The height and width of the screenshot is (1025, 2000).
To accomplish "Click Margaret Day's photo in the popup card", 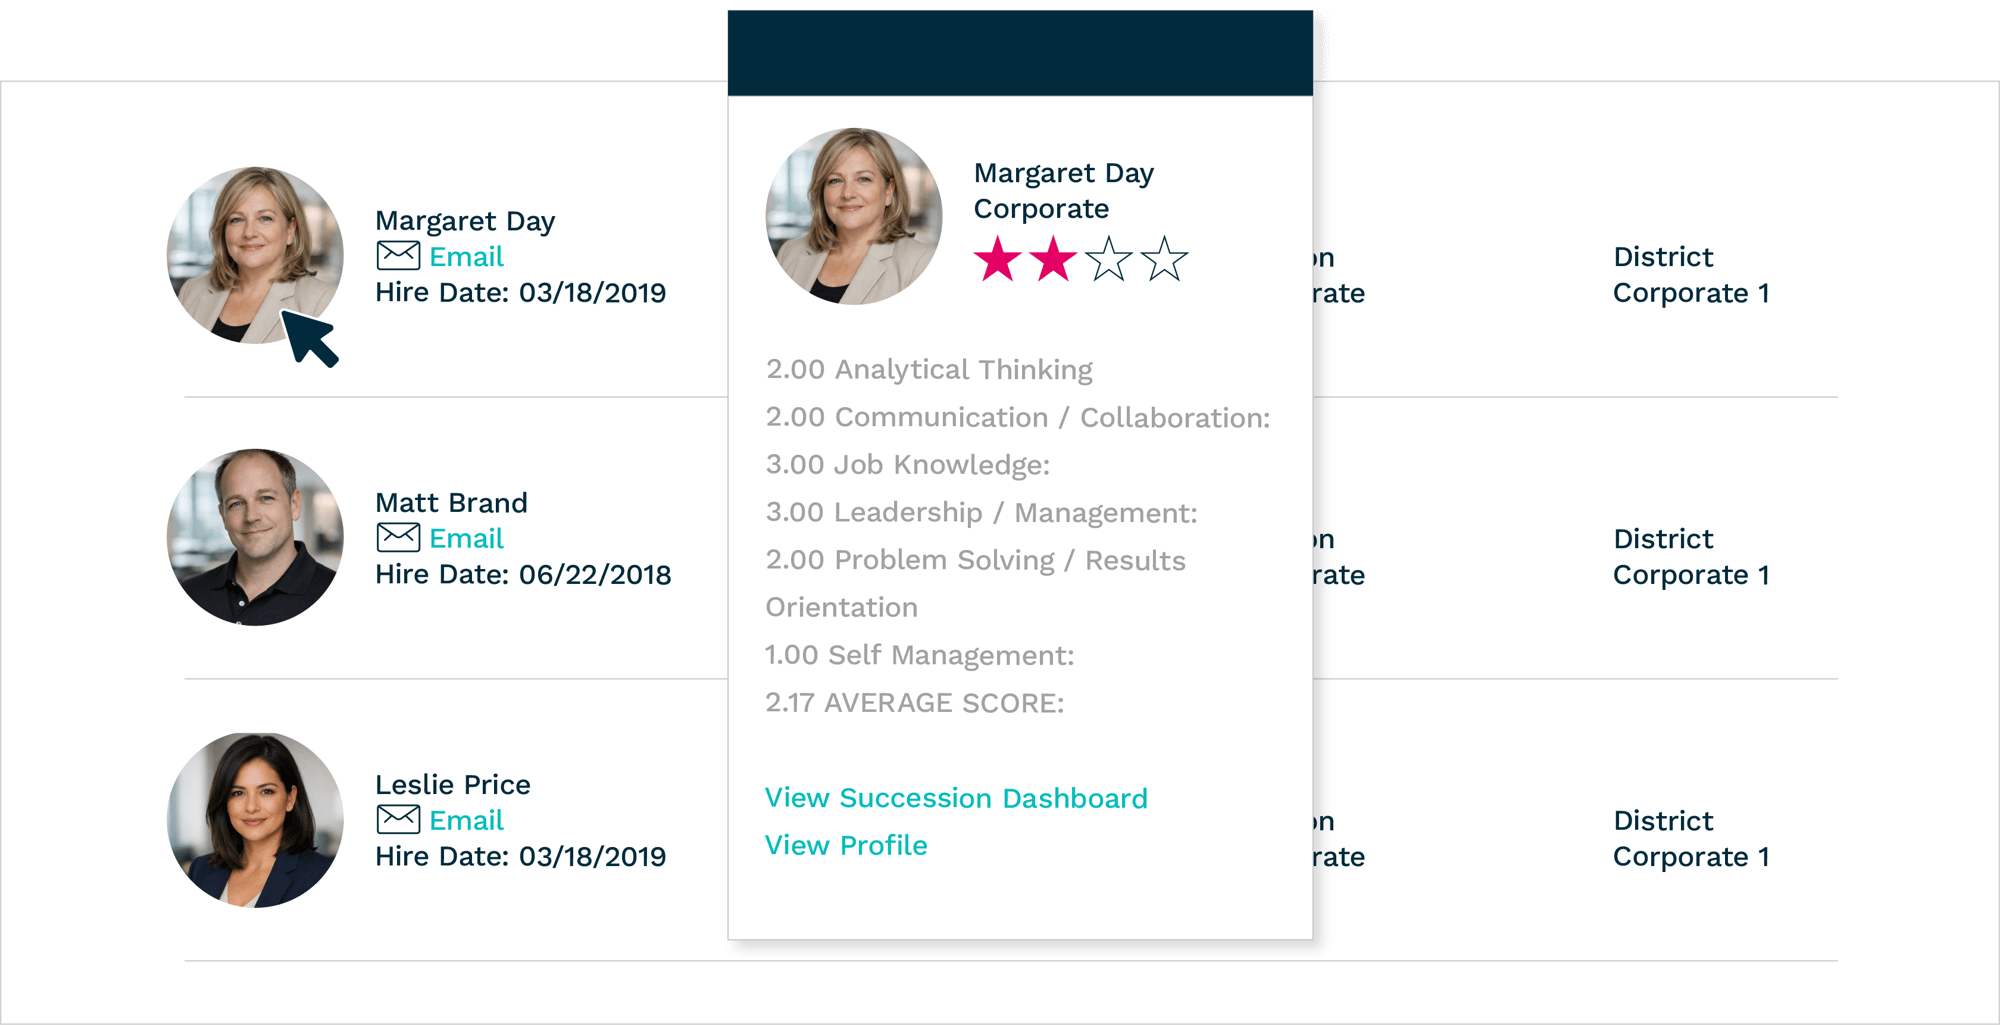I will pyautogui.click(x=854, y=216).
